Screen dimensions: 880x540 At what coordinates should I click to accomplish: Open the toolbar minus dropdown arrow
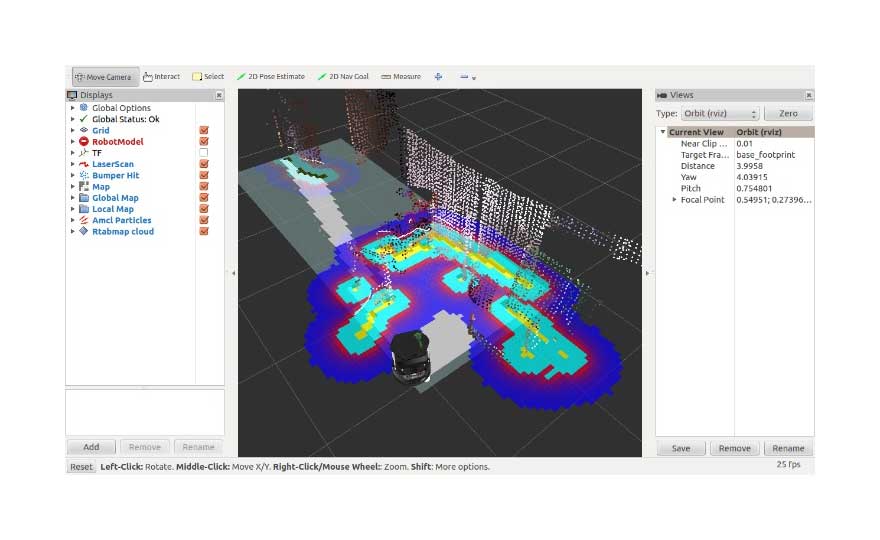[x=473, y=78]
